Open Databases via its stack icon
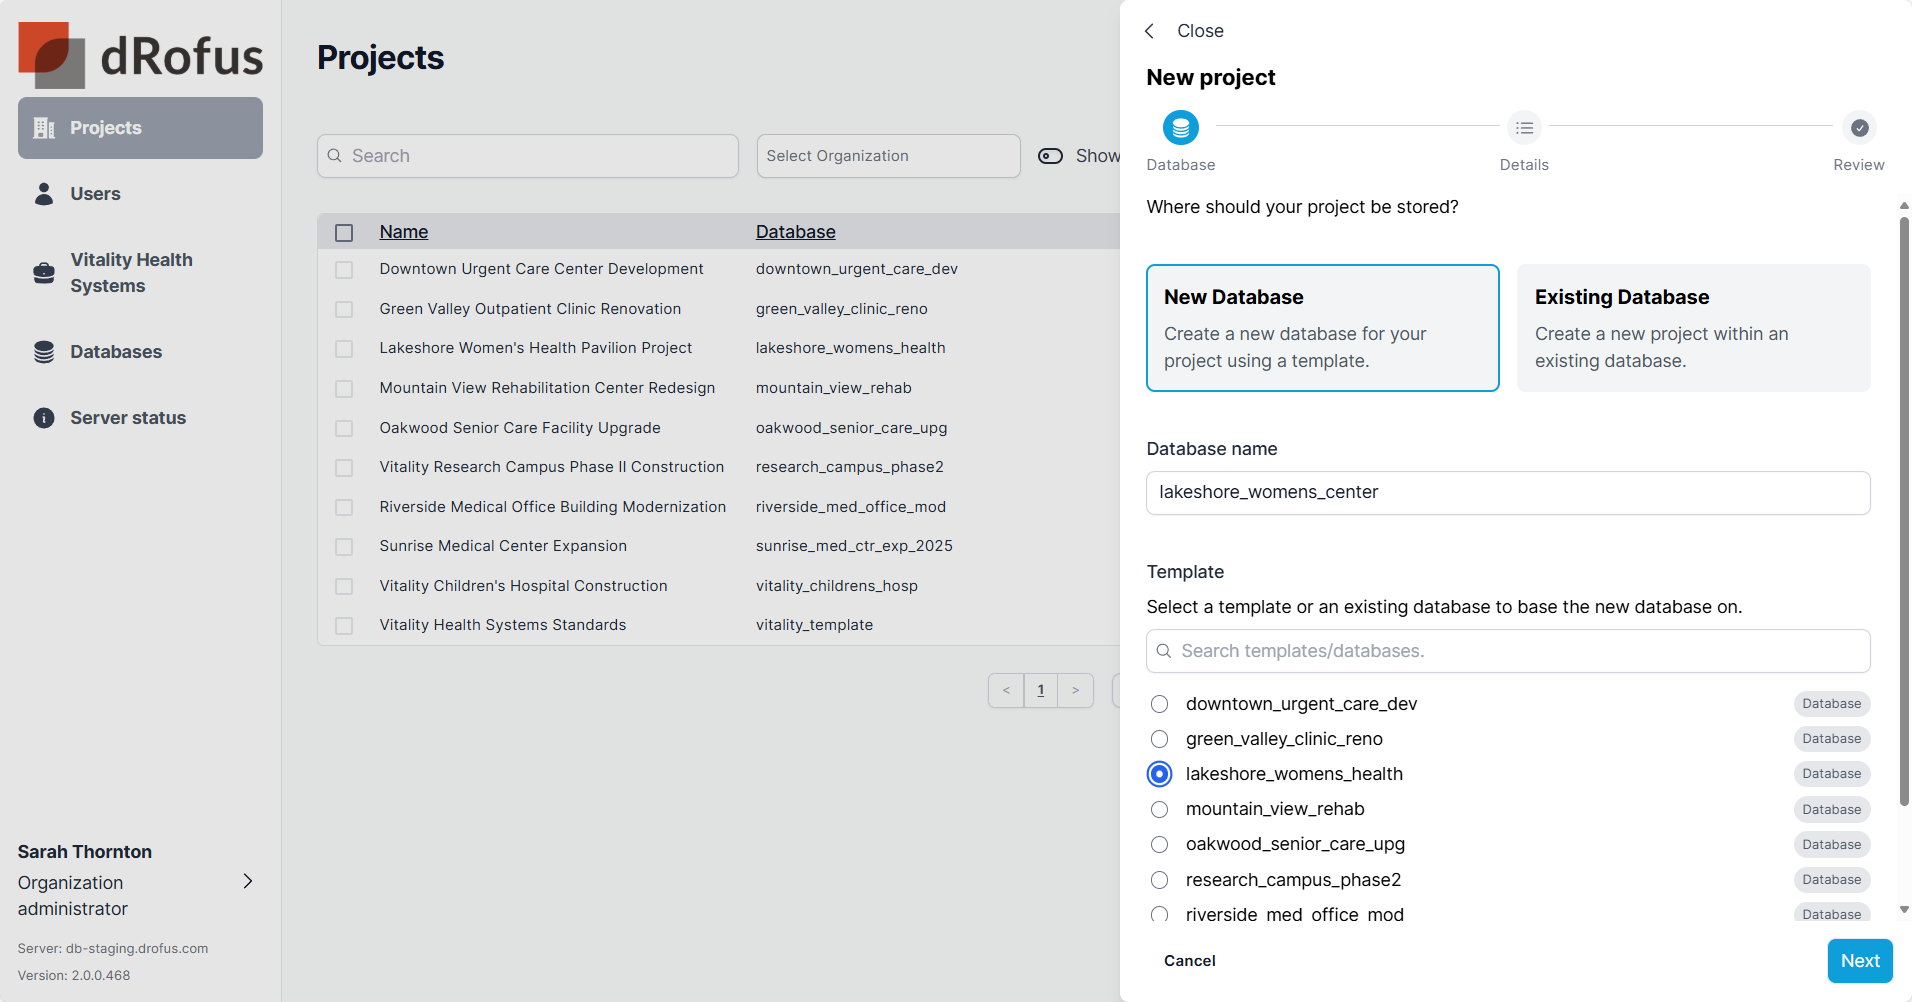This screenshot has width=1912, height=1002. coord(44,352)
